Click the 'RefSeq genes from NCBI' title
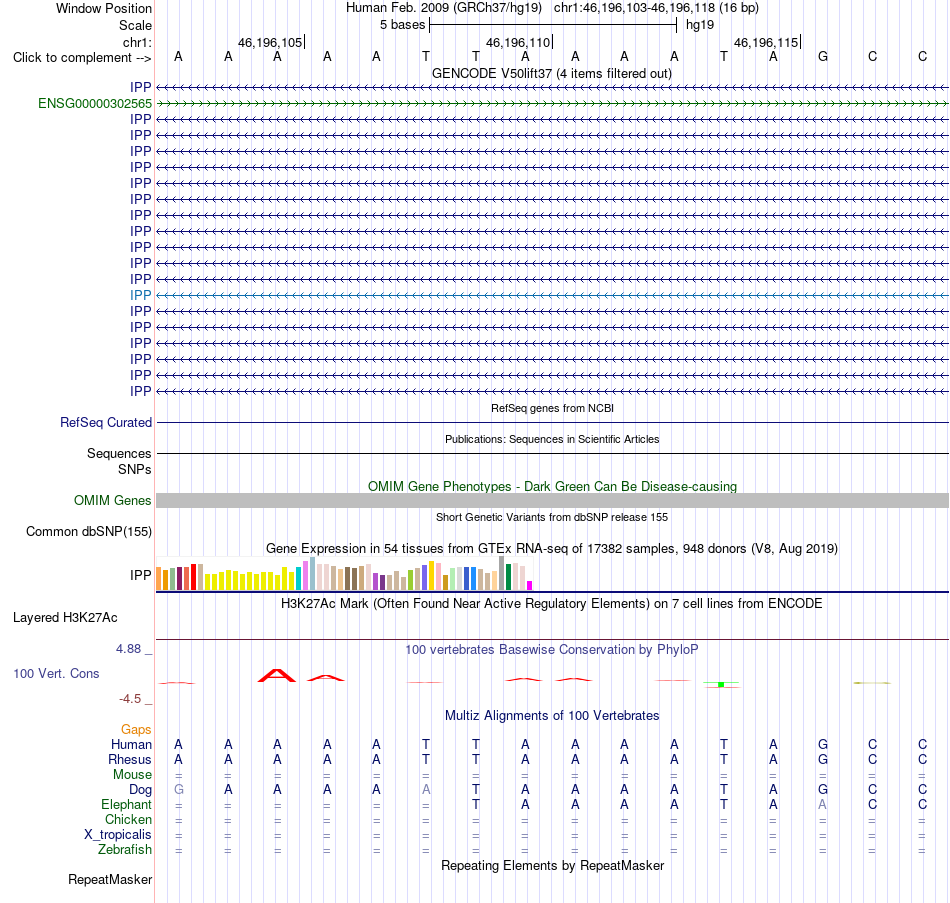The width and height of the screenshot is (950, 903). click(553, 408)
